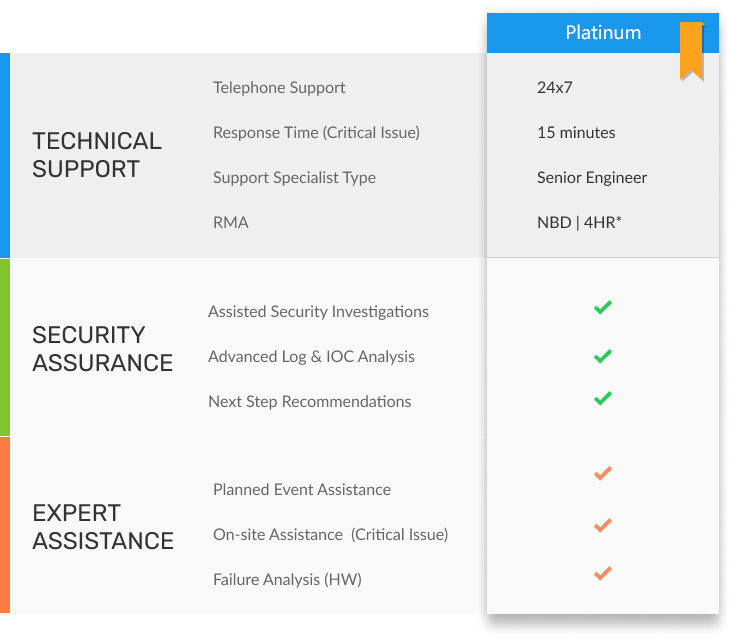
Task: Click the 24x7 telephone support value
Action: [x=554, y=87]
